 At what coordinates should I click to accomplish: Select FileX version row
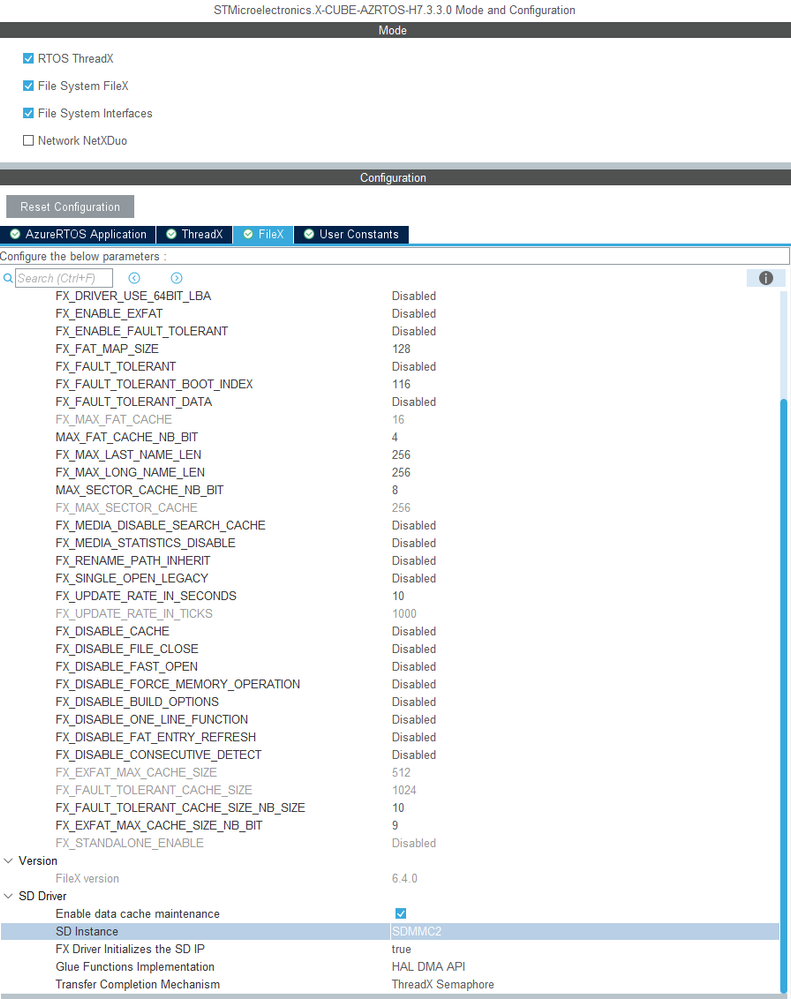click(x=389, y=879)
